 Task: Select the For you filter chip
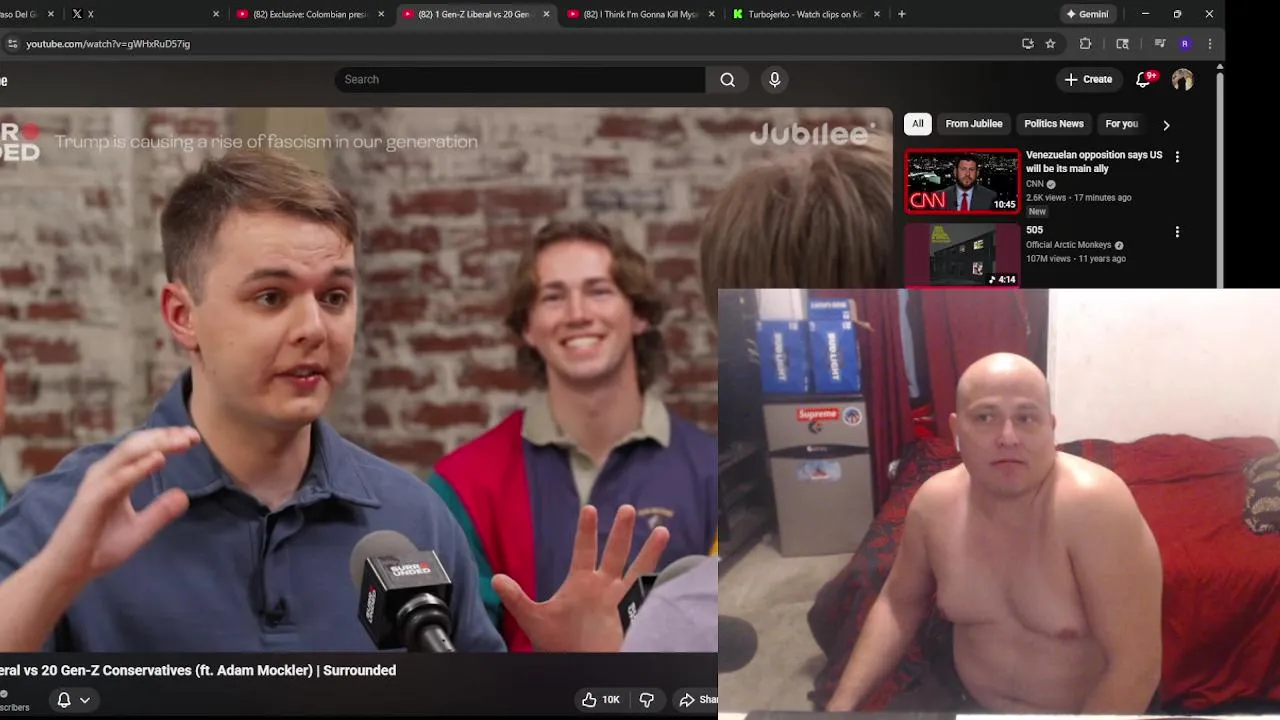coord(1121,124)
